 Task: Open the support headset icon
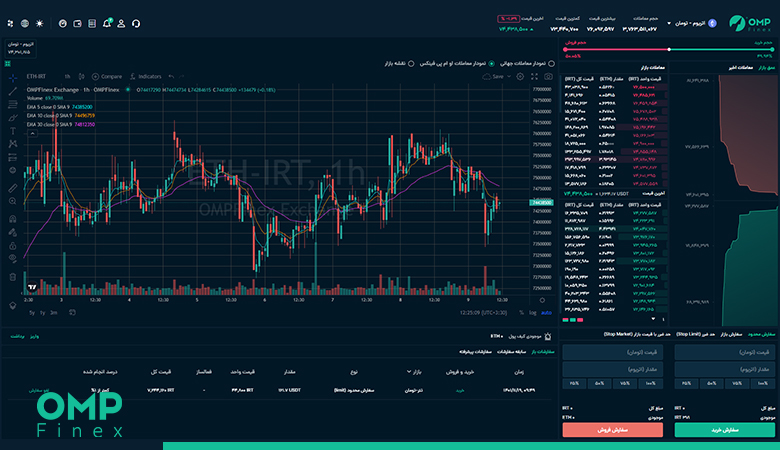pos(136,23)
